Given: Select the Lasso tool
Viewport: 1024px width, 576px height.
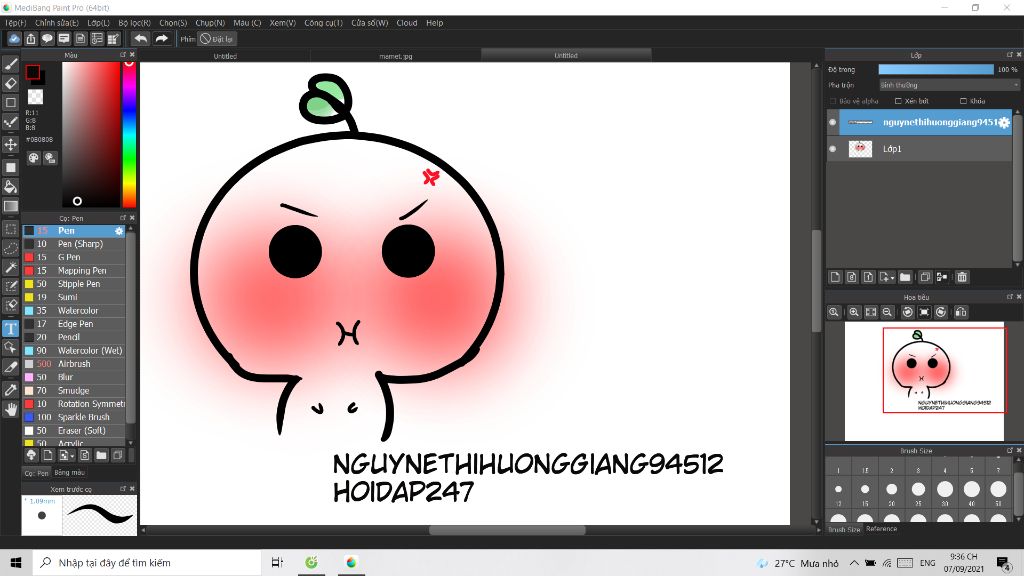Looking at the screenshot, I should 11,248.
